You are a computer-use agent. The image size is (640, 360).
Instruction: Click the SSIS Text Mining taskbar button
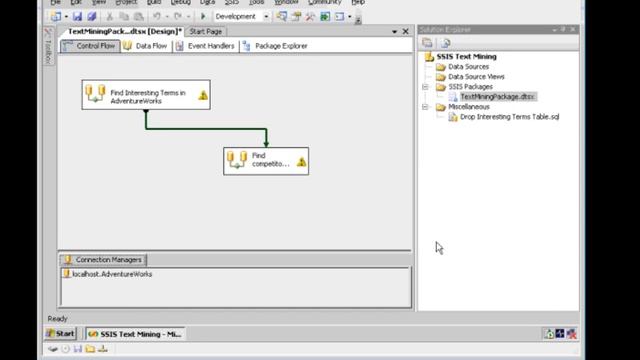(x=136, y=334)
